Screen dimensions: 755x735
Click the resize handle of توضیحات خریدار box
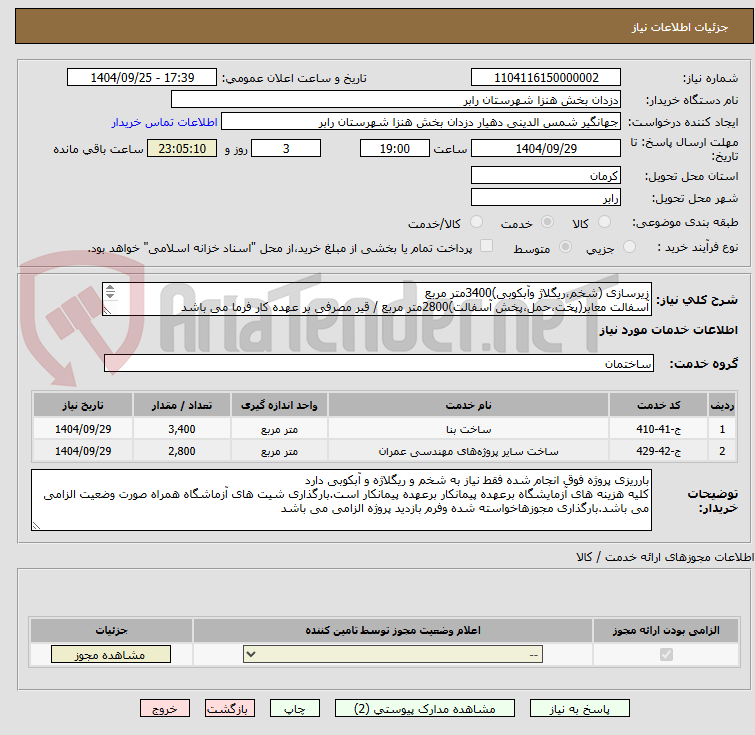pyautogui.click(x=36, y=526)
